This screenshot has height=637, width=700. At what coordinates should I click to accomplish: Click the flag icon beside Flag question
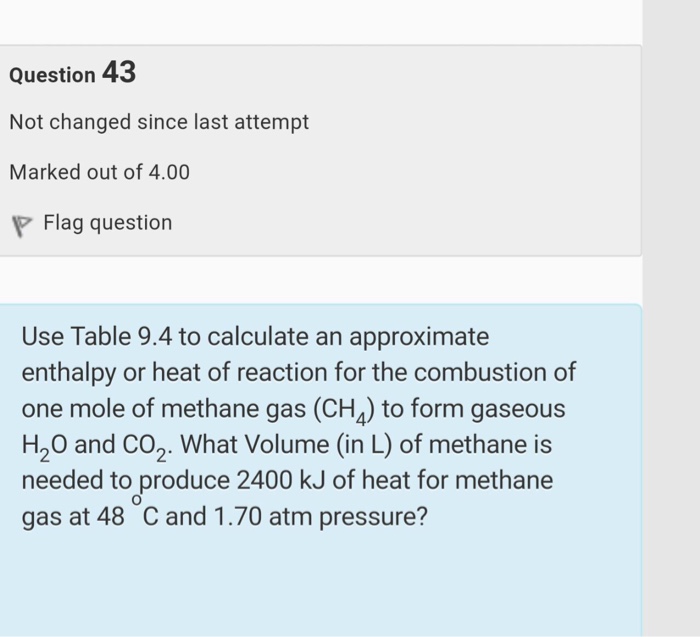pos(21,226)
